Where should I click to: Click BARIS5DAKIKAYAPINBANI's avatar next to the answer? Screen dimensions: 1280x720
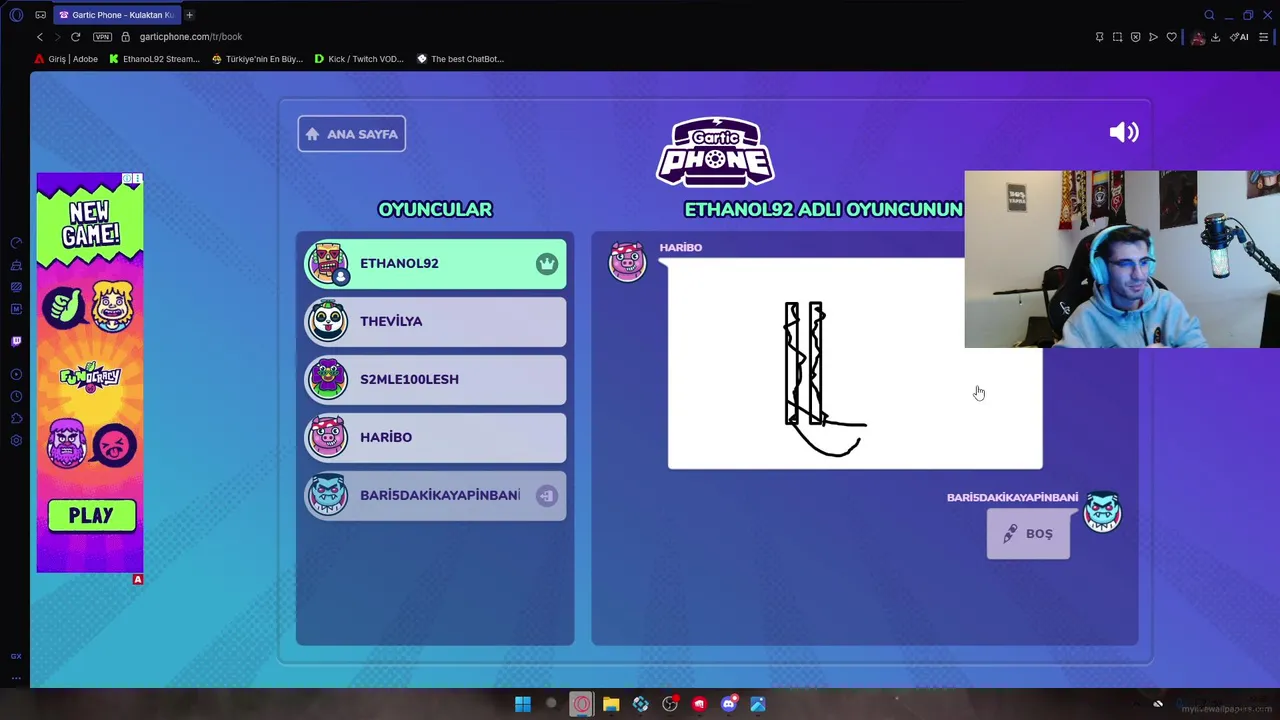tap(1102, 513)
